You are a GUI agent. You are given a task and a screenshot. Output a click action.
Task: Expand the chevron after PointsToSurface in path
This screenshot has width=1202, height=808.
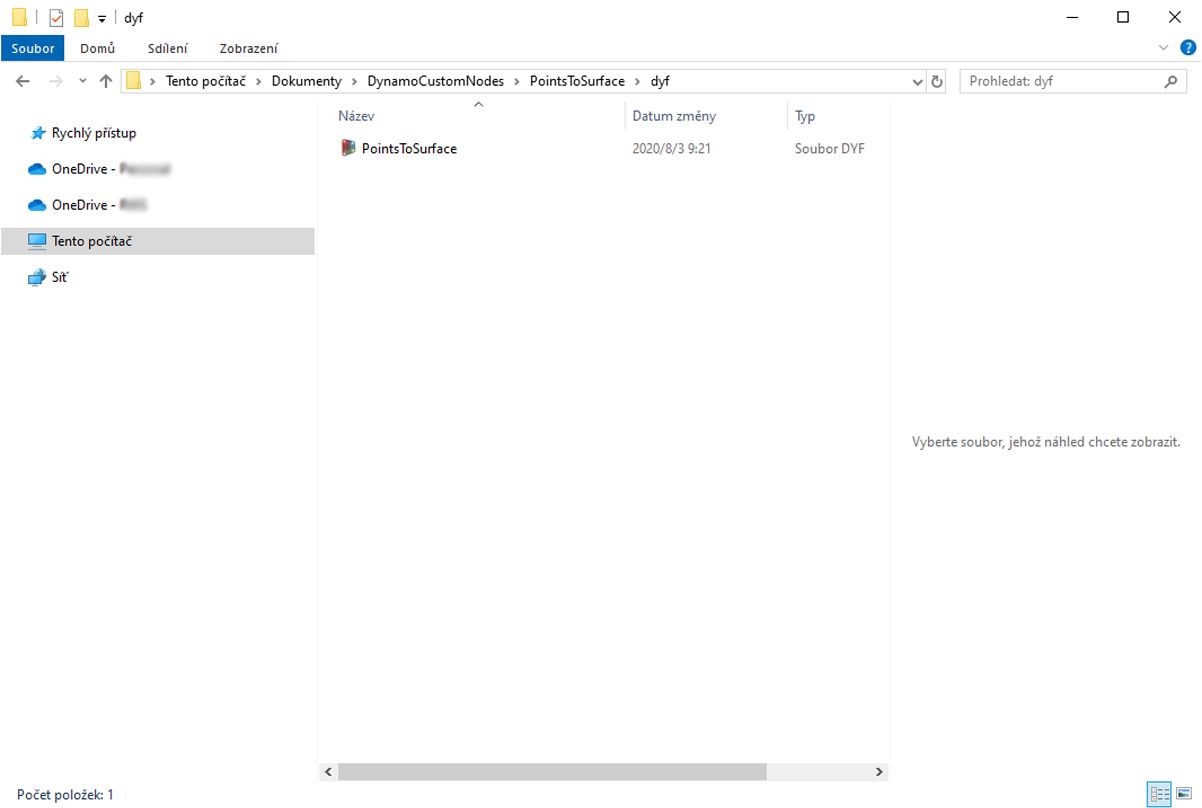(x=637, y=82)
